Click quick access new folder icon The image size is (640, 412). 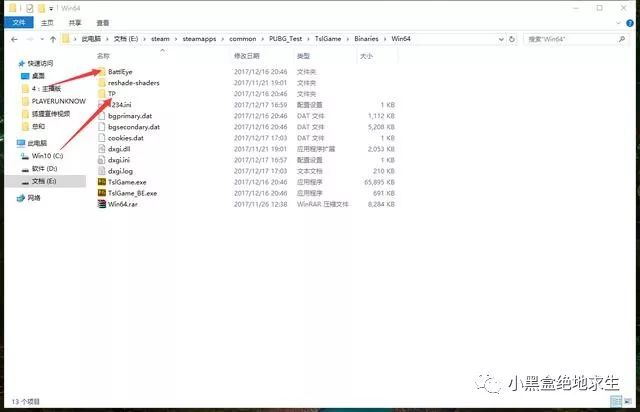point(41,8)
